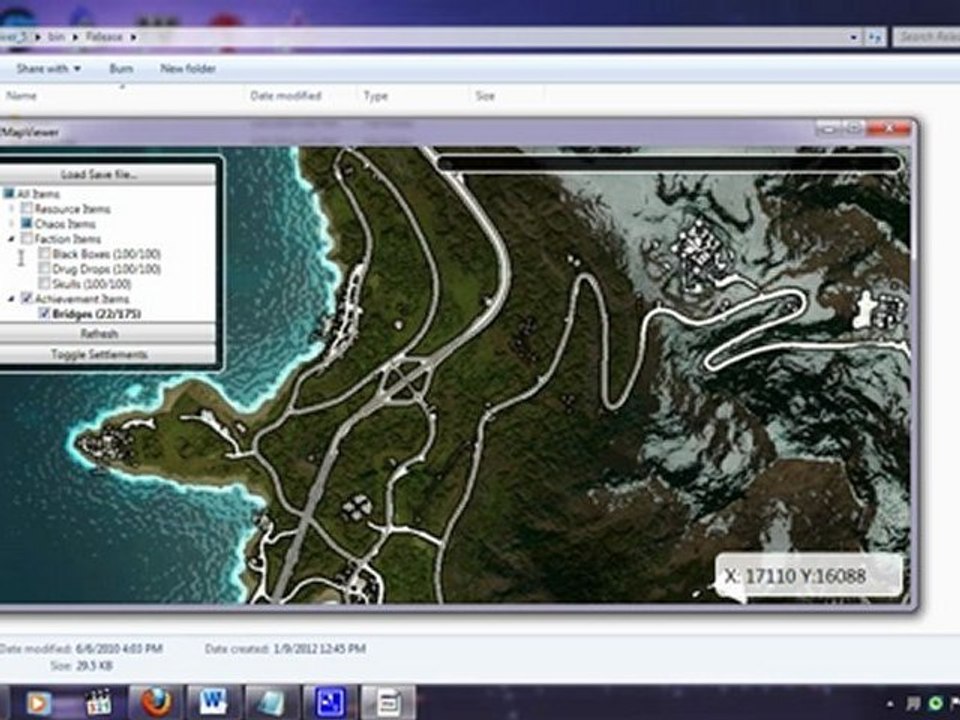Click the green circular tray icon
Screen dimensions: 960x720
pos(936,703)
